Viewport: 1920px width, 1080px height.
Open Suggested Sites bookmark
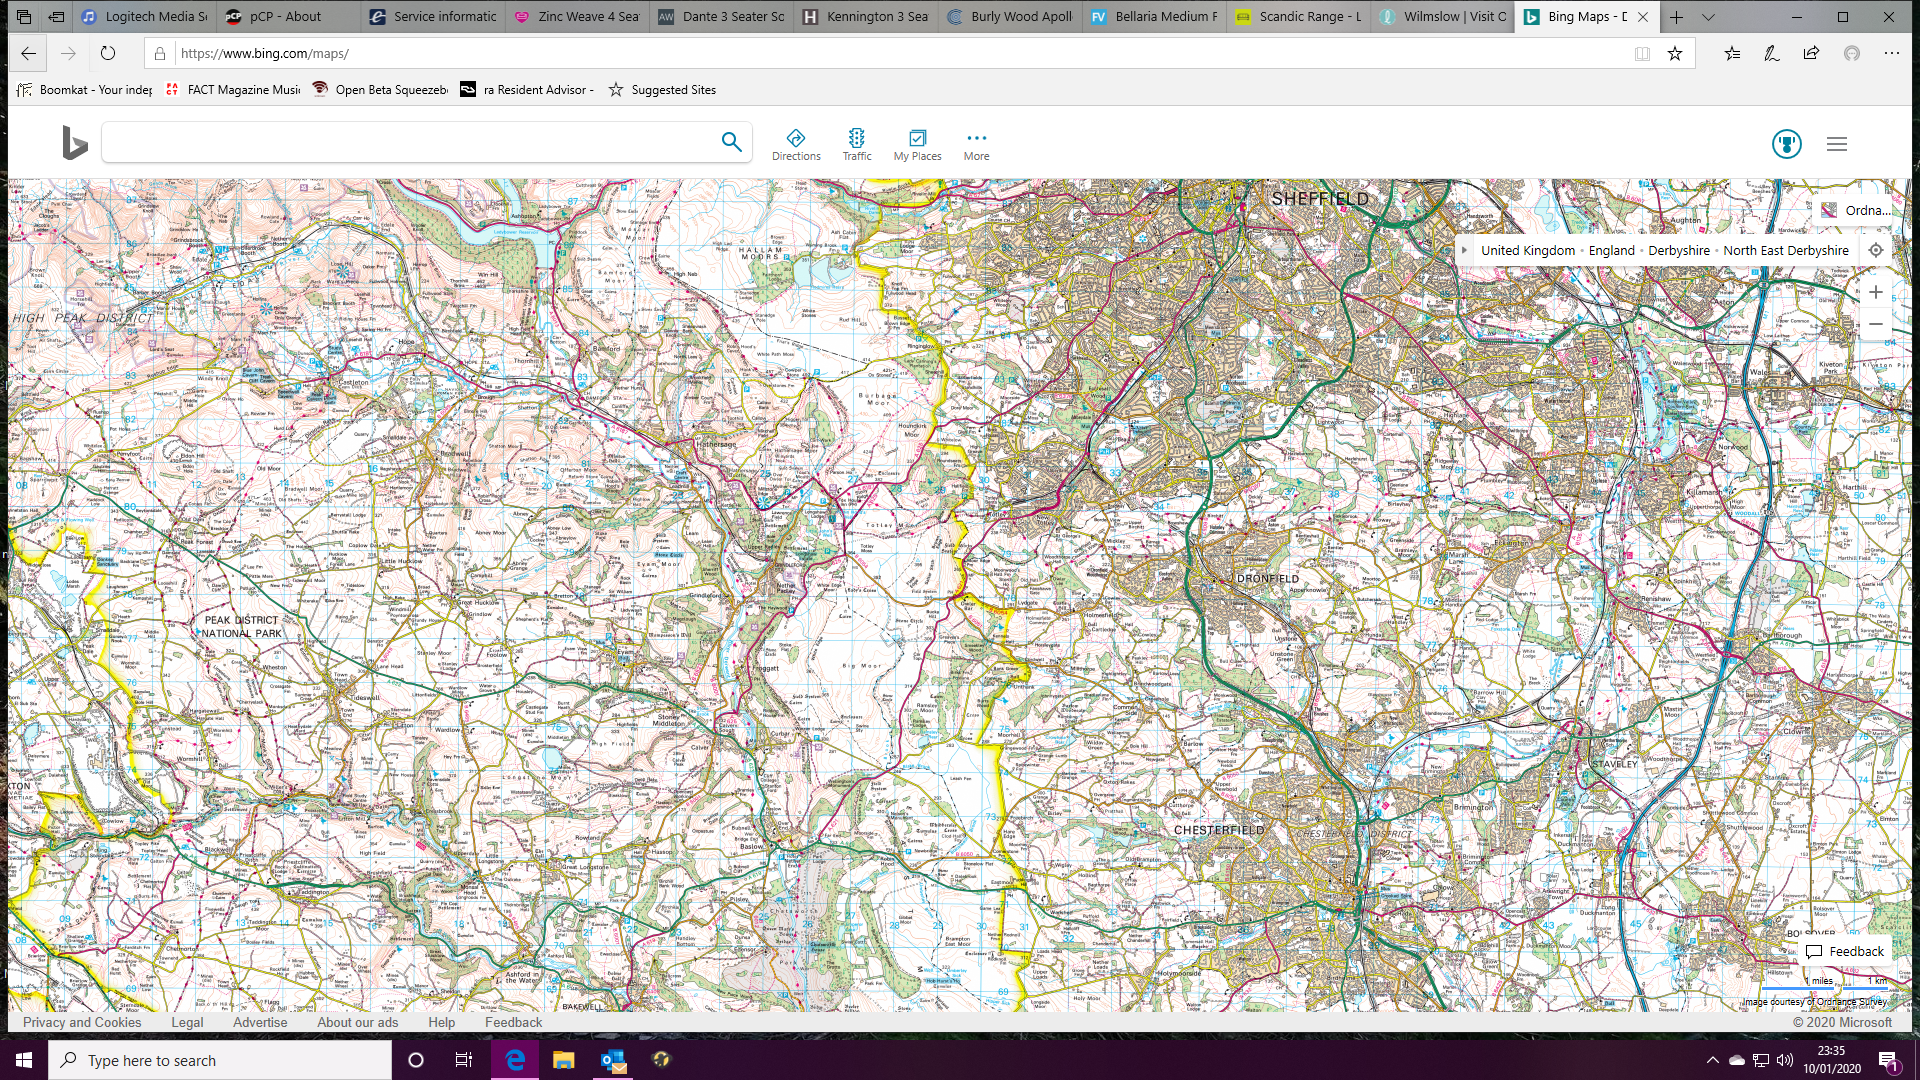[662, 90]
